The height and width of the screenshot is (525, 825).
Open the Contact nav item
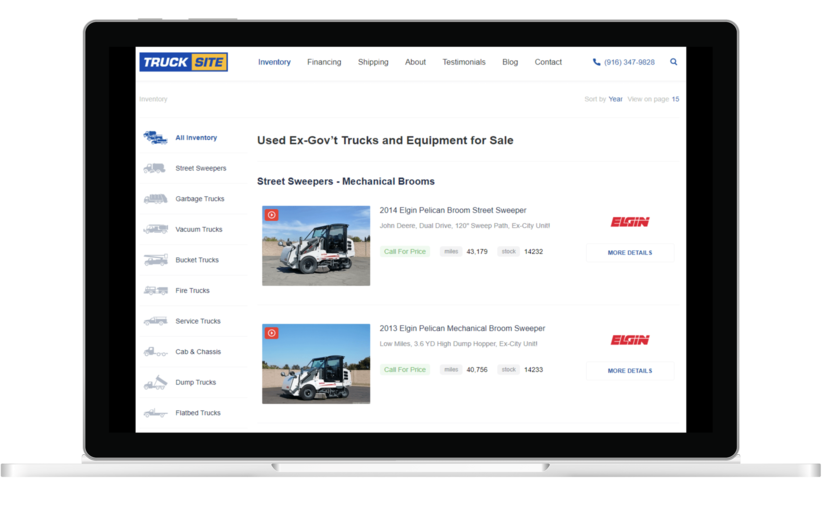[548, 62]
